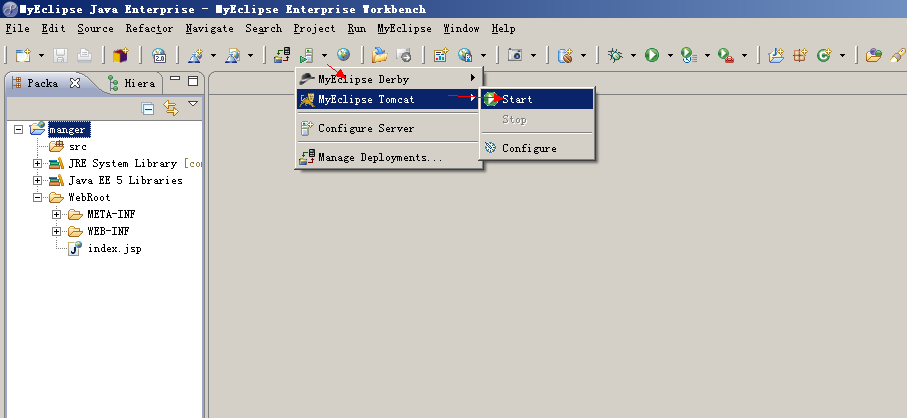This screenshot has height=418, width=907.
Task: Click the Profile run with clock icon
Action: pyautogui.click(x=689, y=56)
